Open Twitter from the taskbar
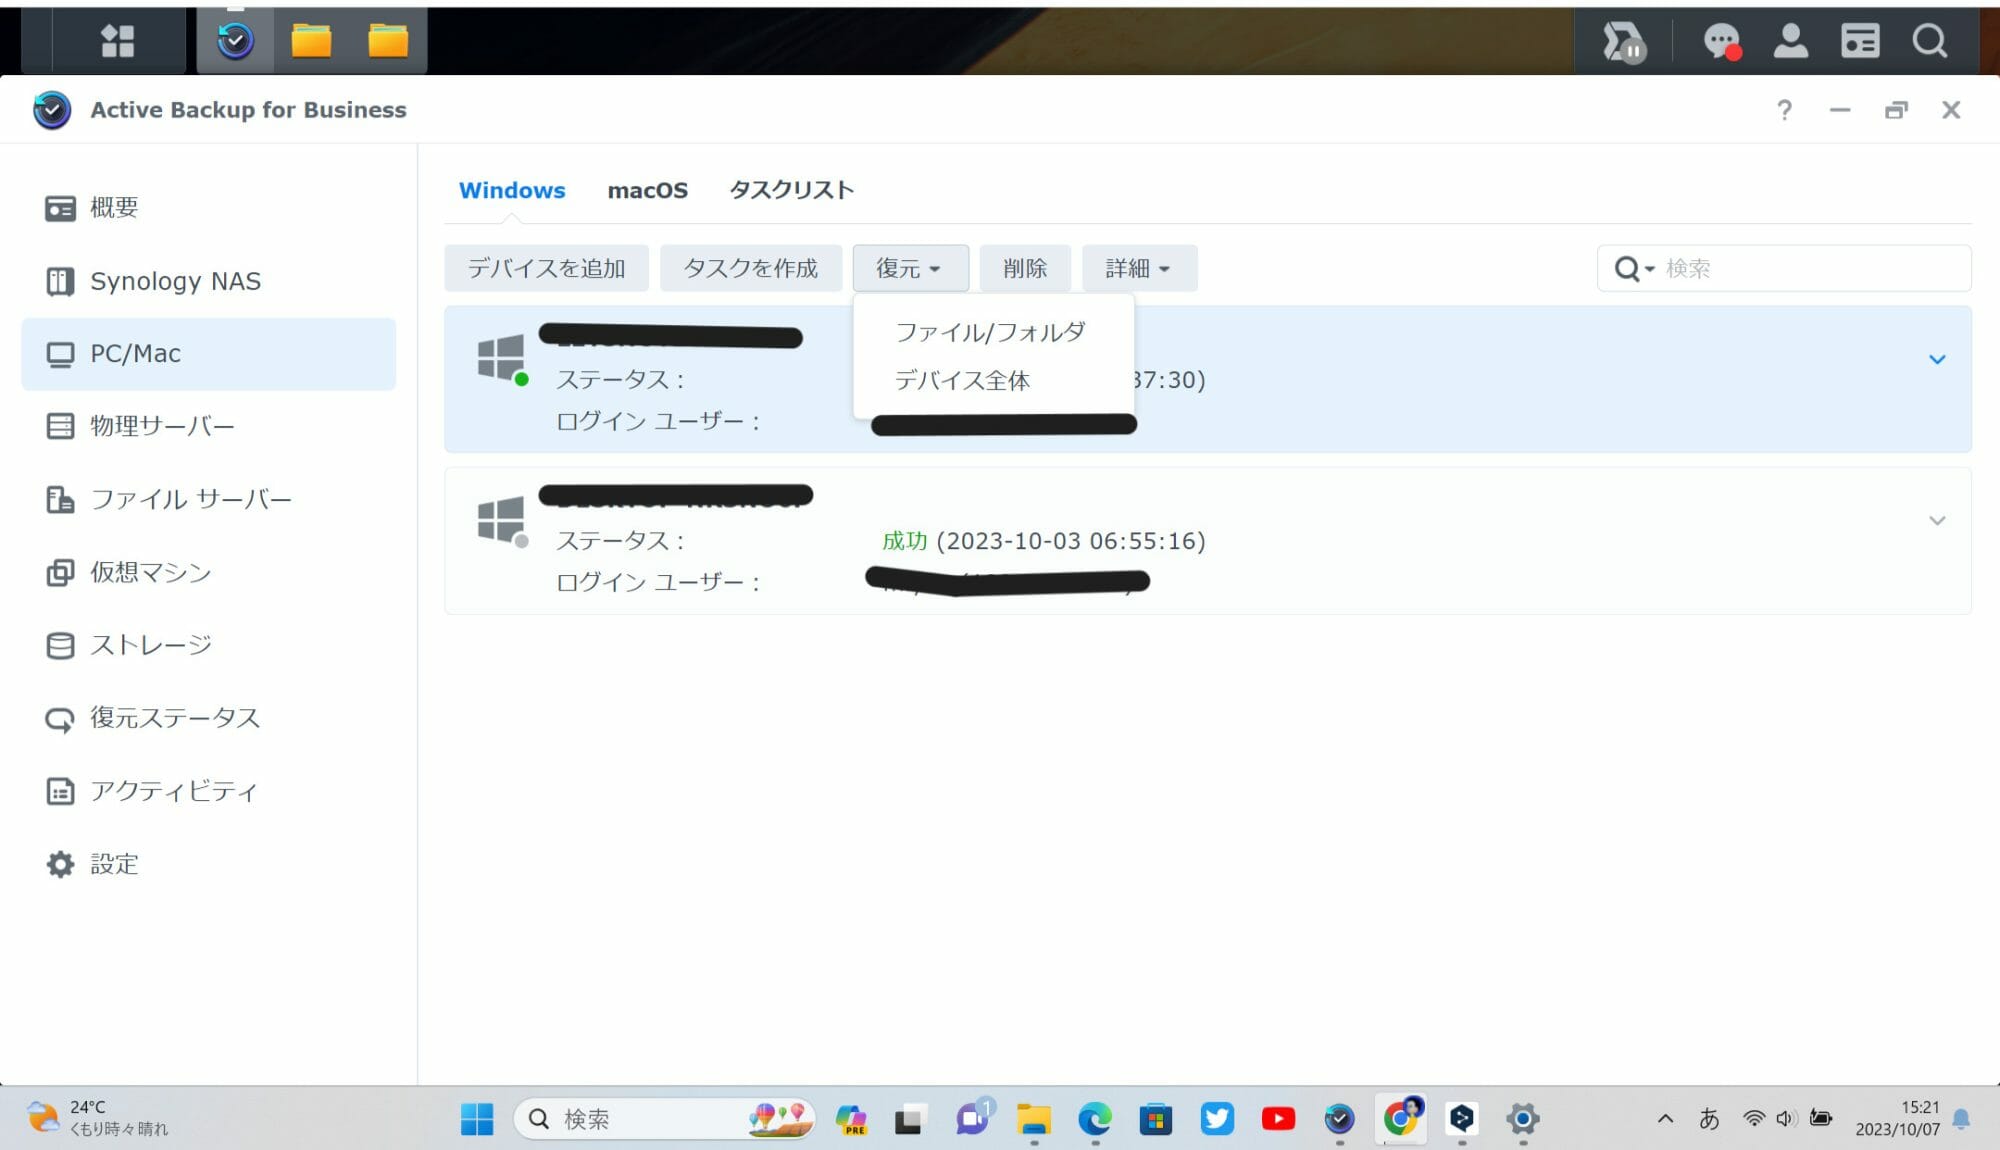2000x1150 pixels. (1217, 1119)
